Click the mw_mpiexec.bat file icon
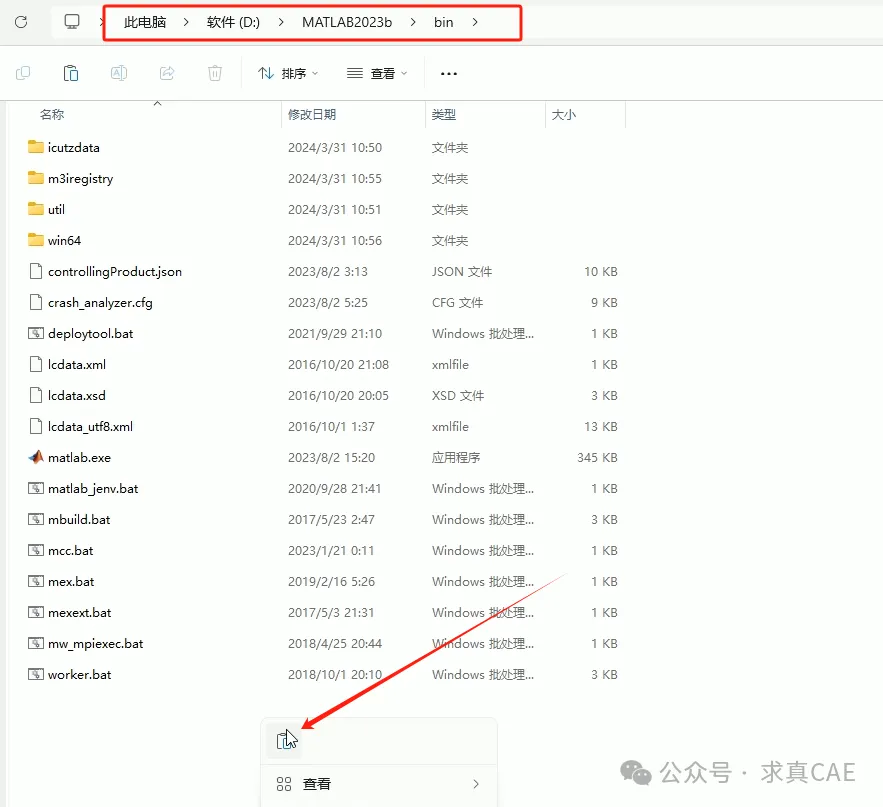 click(35, 643)
